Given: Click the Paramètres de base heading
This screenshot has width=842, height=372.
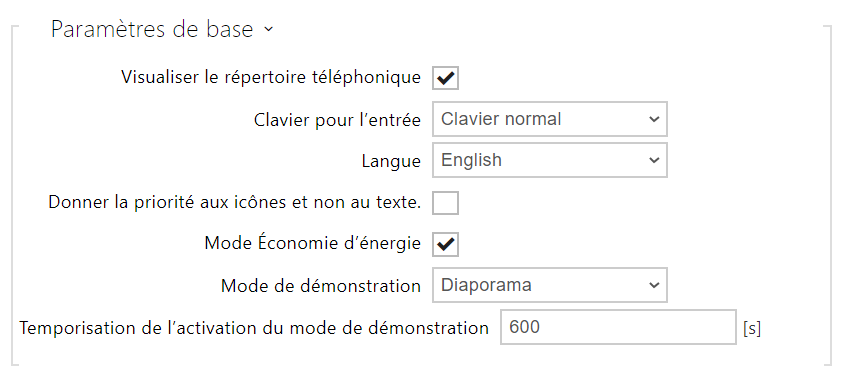Looking at the screenshot, I should pos(152,29).
